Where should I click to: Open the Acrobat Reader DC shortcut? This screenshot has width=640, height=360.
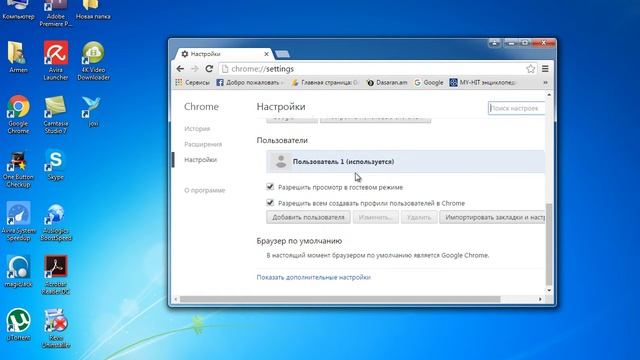click(56, 275)
